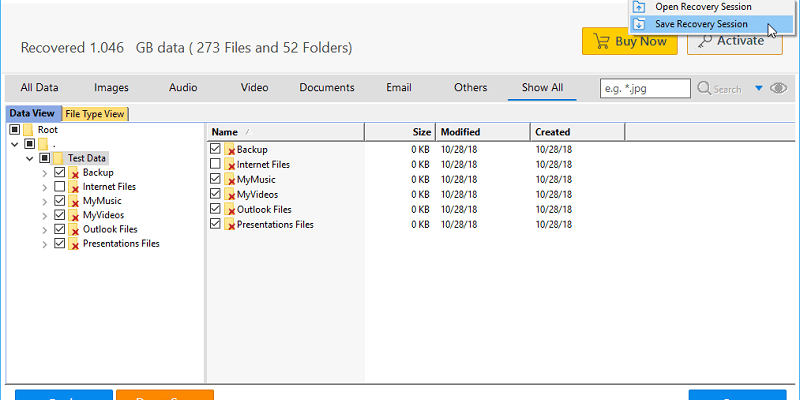Check the Internet Files checkbox in file list

tap(215, 164)
